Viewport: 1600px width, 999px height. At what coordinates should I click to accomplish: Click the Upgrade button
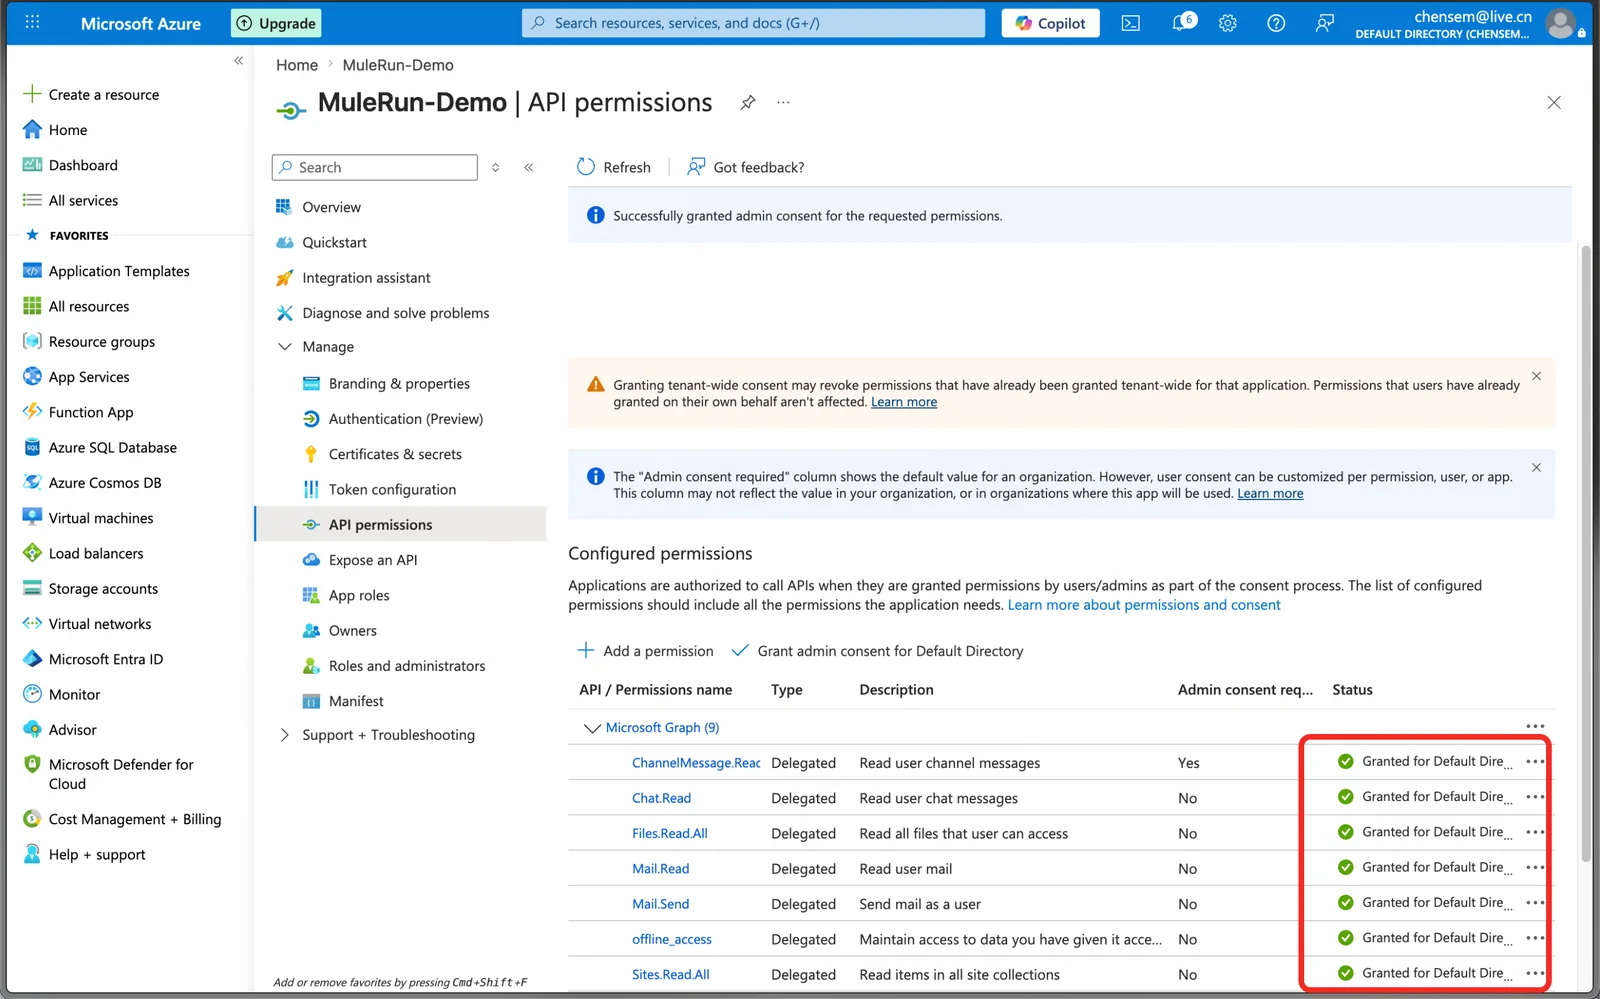277,23
